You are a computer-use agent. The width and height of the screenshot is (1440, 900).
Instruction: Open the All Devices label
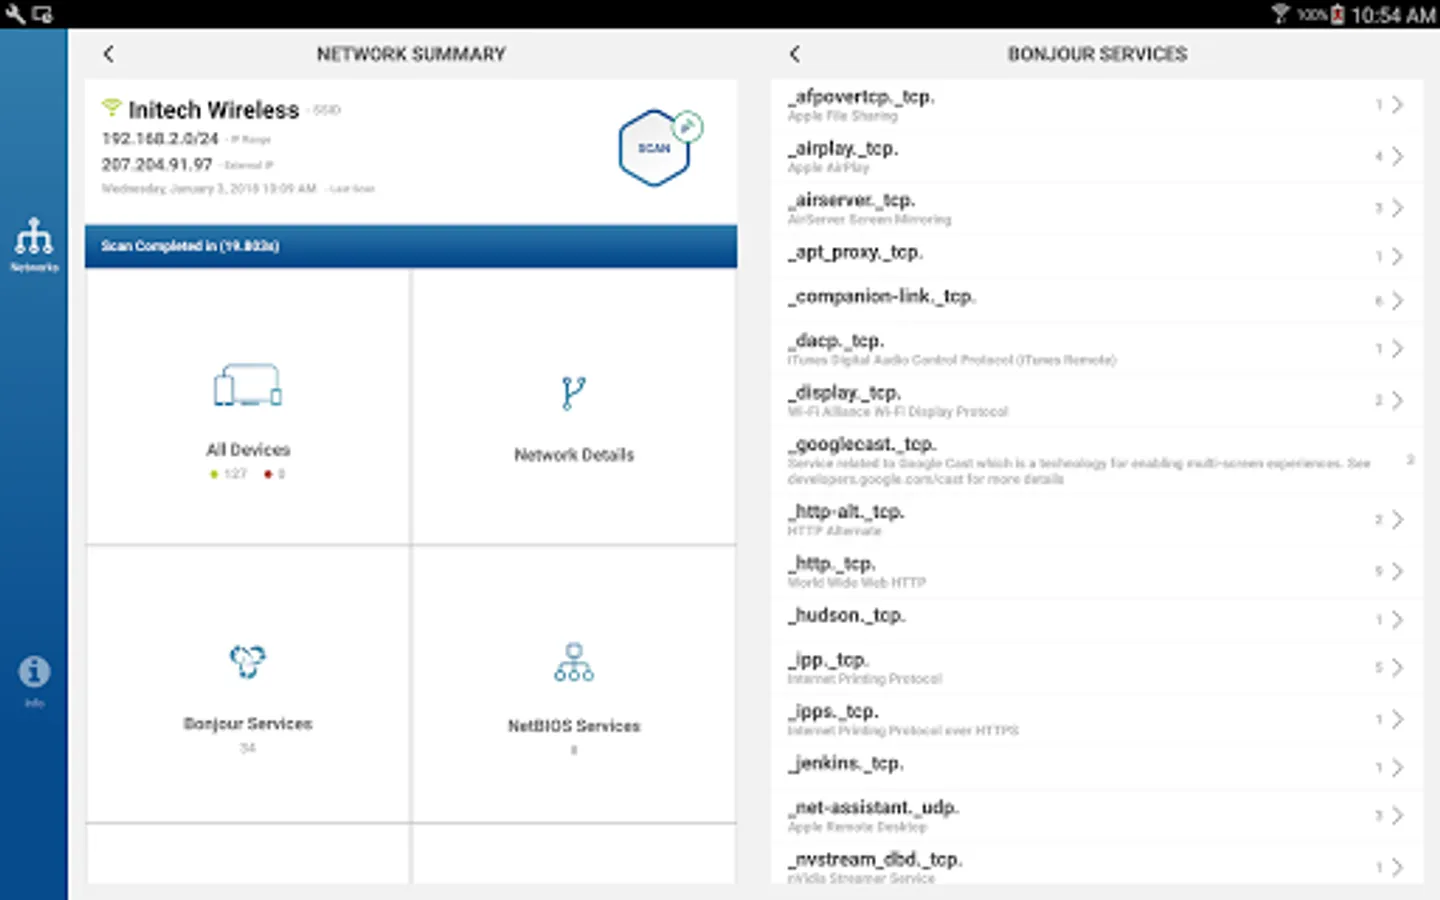point(248,450)
